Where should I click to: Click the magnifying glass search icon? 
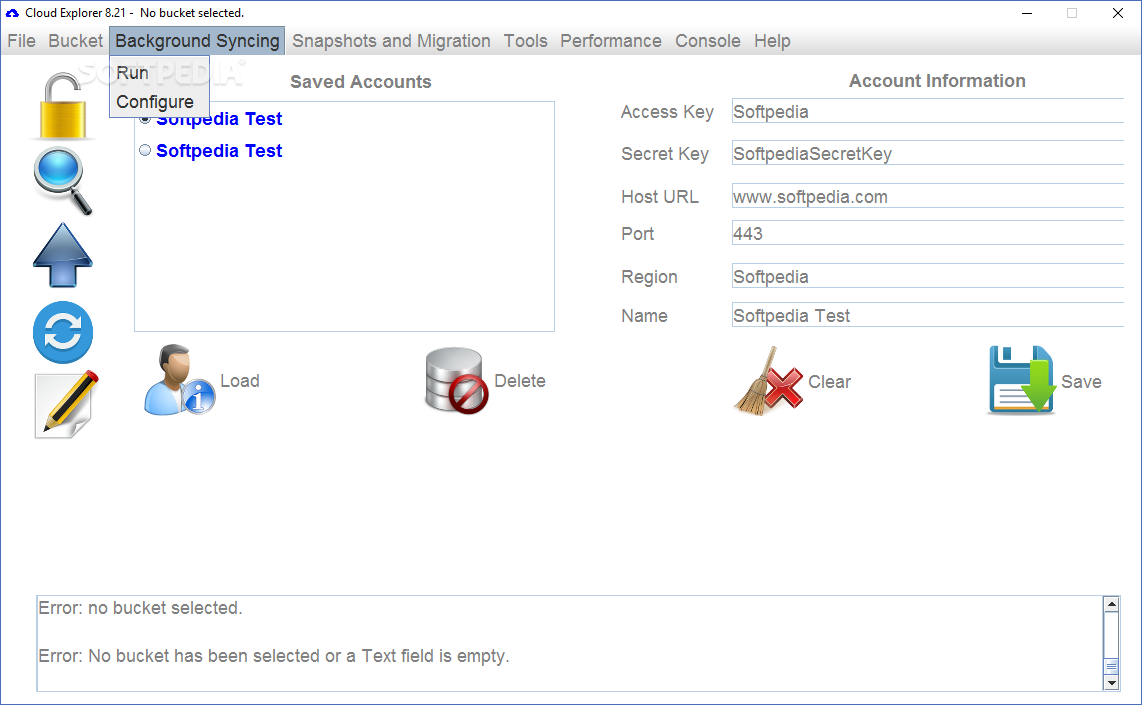[x=63, y=181]
